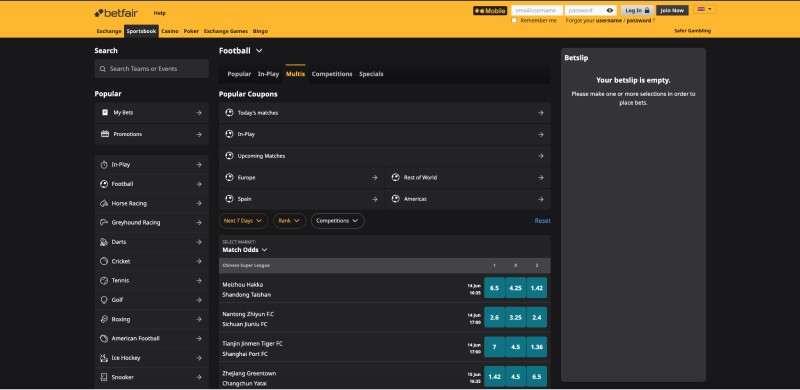Click the Spain coupon football icon
This screenshot has height=390, width=800.
click(x=229, y=199)
